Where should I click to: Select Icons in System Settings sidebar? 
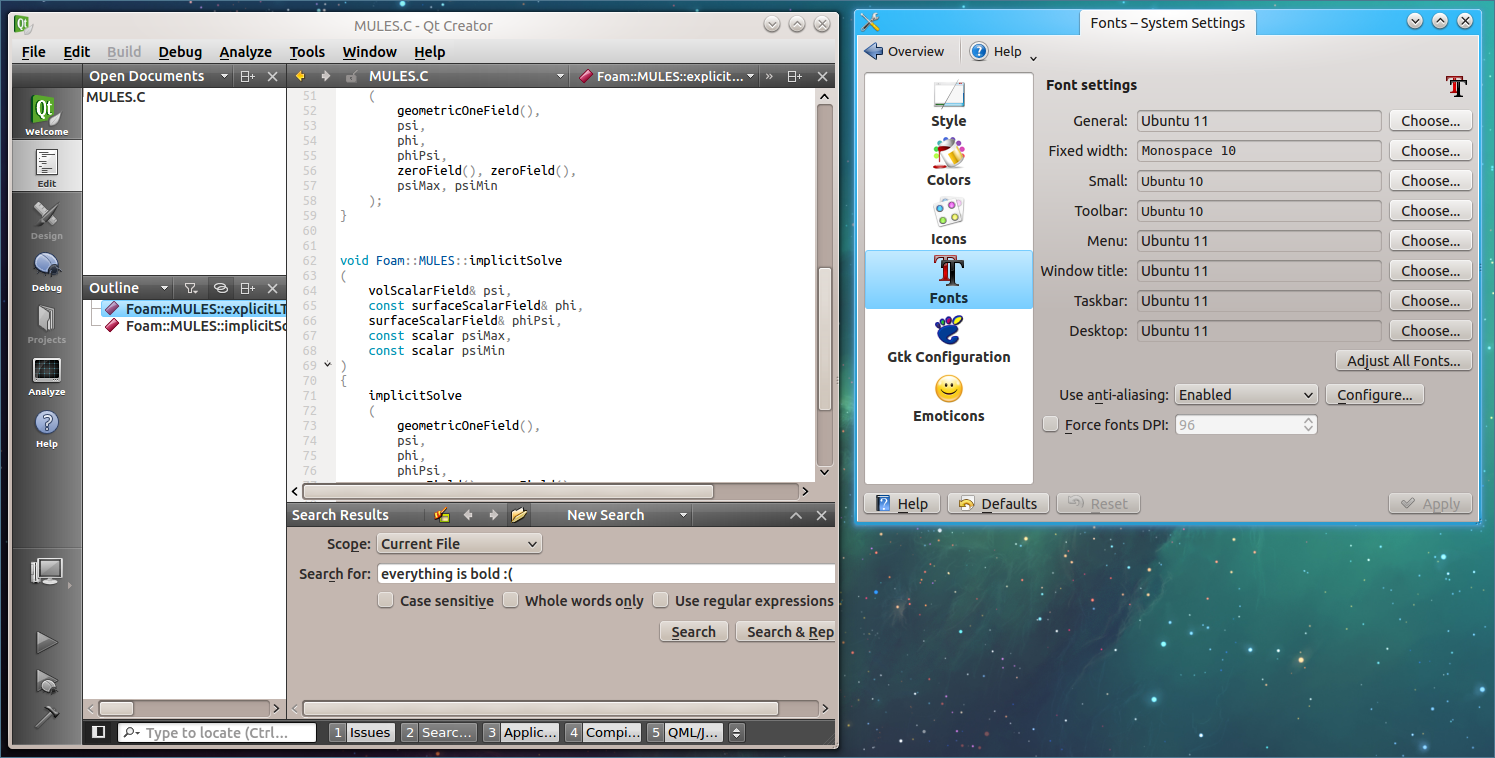click(x=948, y=222)
